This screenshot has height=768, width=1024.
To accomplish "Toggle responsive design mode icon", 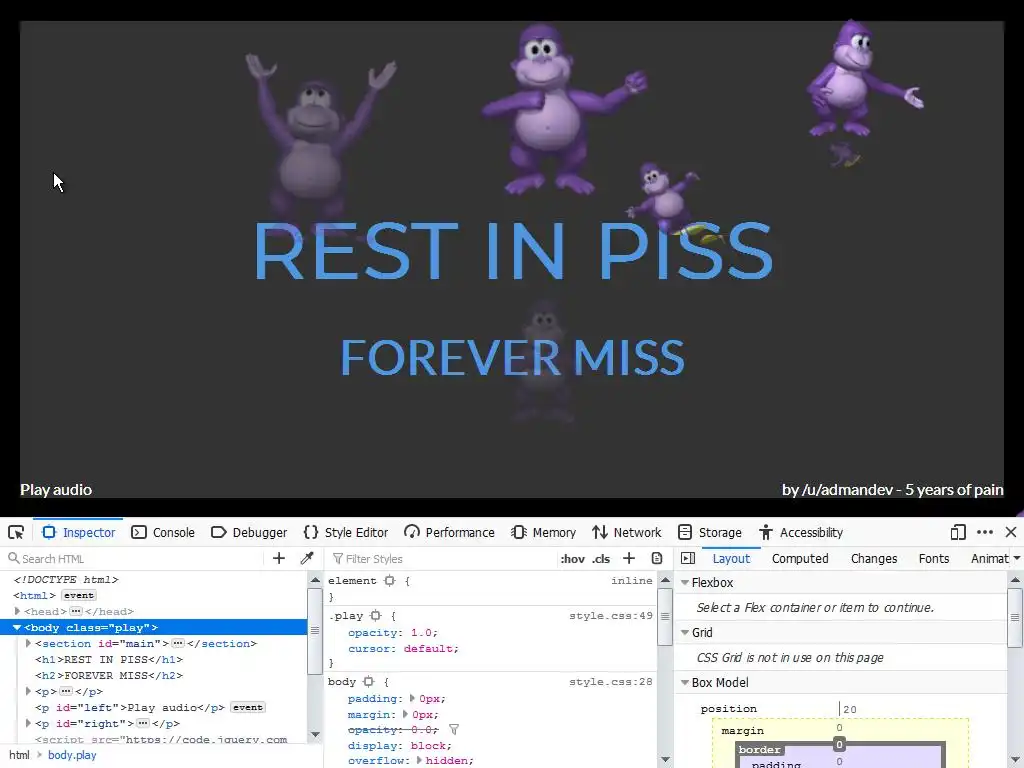I will [x=958, y=532].
